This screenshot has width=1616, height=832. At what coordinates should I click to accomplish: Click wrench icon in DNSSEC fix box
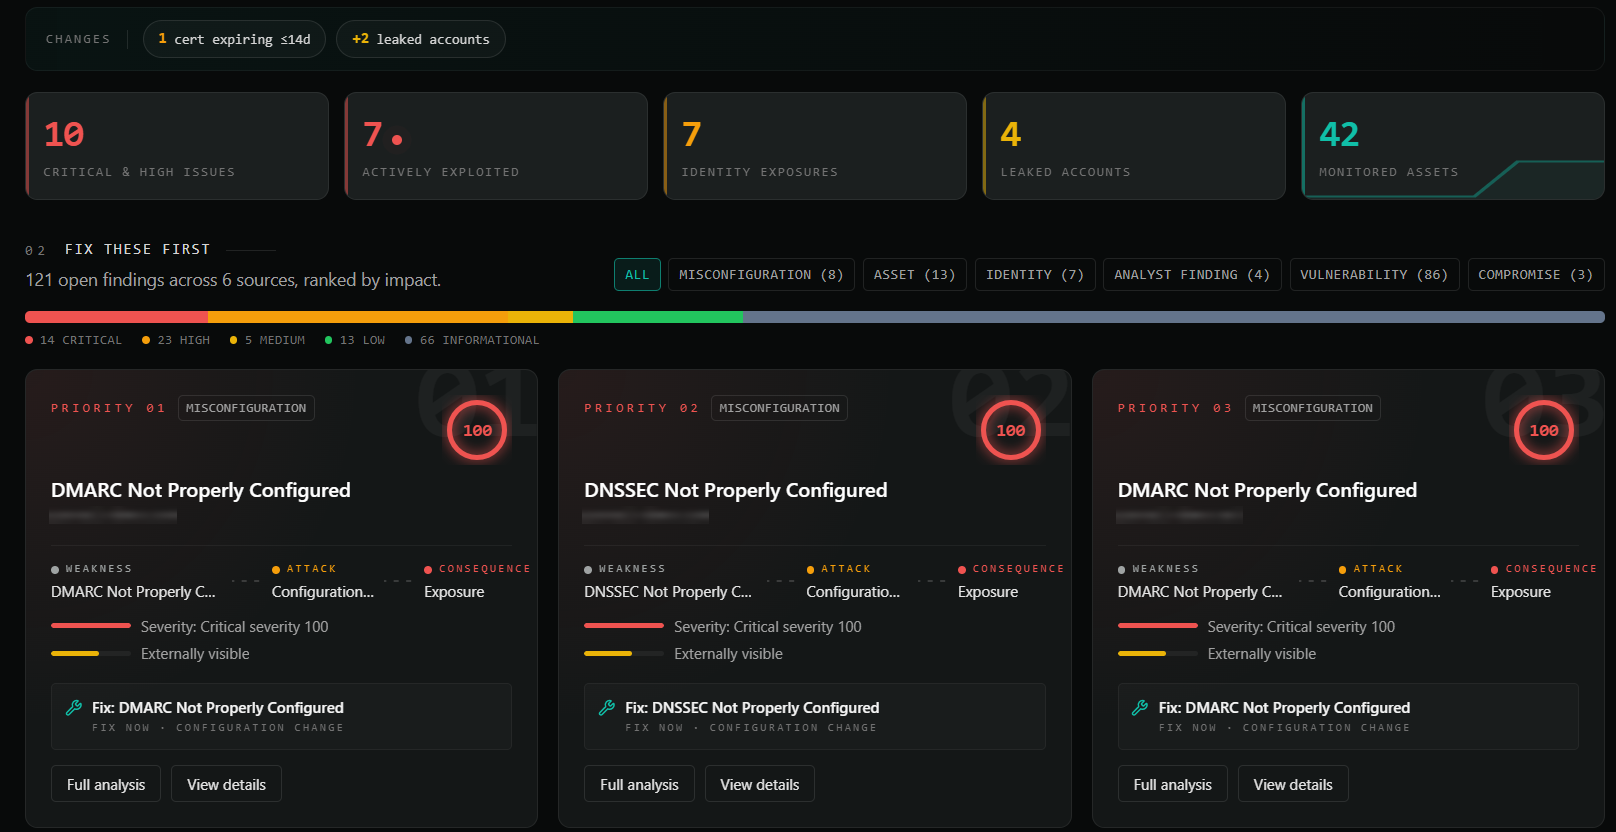607,708
